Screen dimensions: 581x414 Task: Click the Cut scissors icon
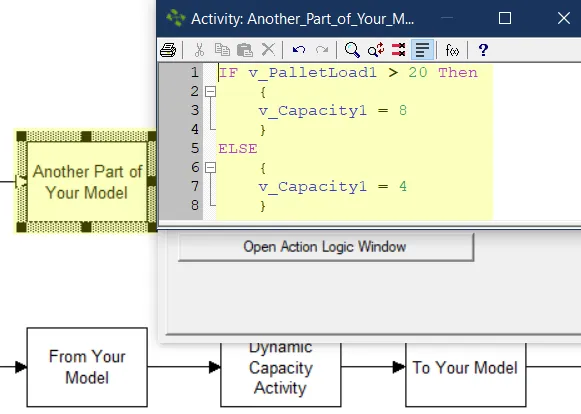[x=199, y=50]
